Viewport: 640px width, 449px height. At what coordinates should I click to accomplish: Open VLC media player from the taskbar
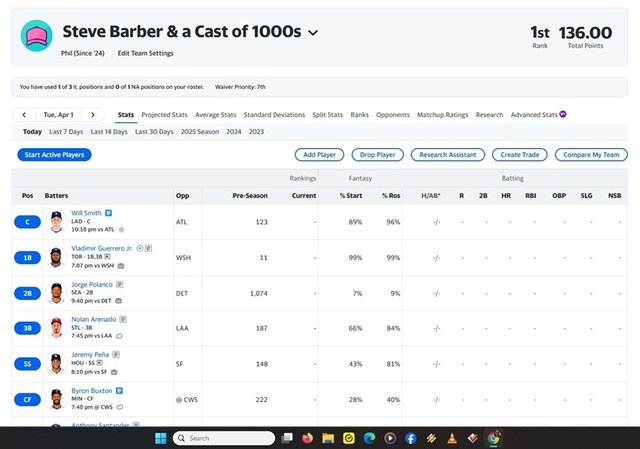click(452, 438)
